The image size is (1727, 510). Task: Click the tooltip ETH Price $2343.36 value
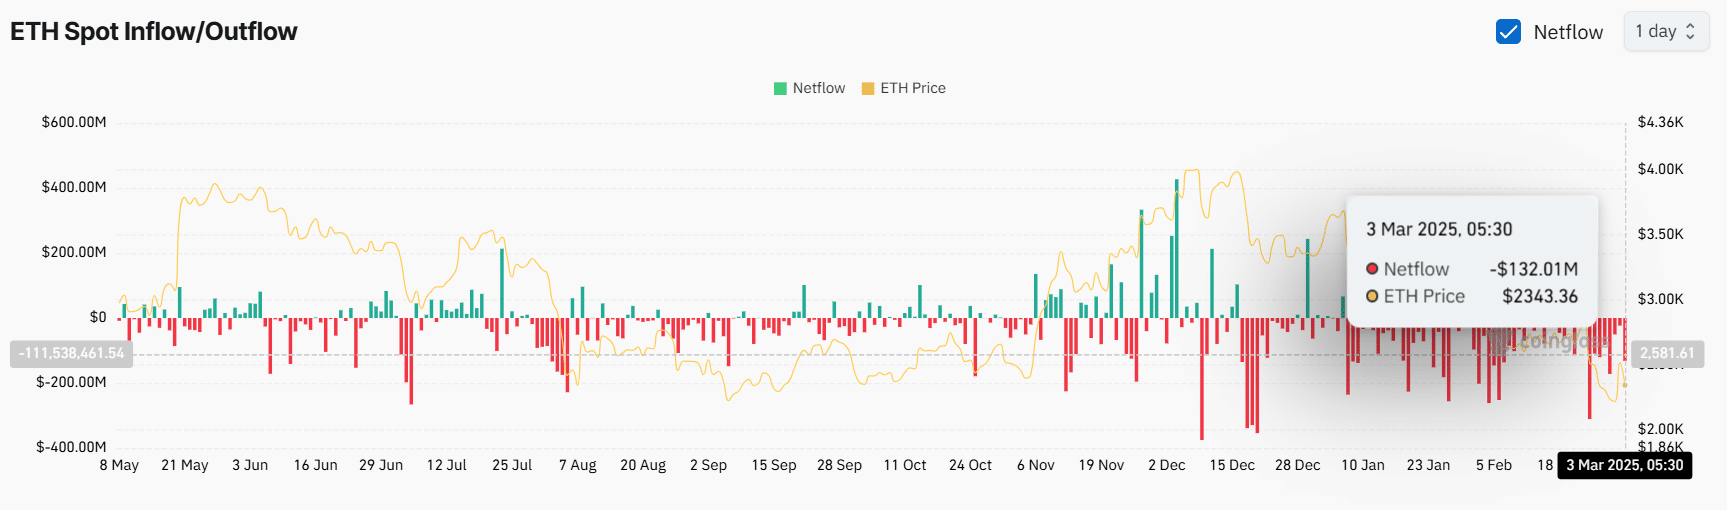tap(1540, 296)
